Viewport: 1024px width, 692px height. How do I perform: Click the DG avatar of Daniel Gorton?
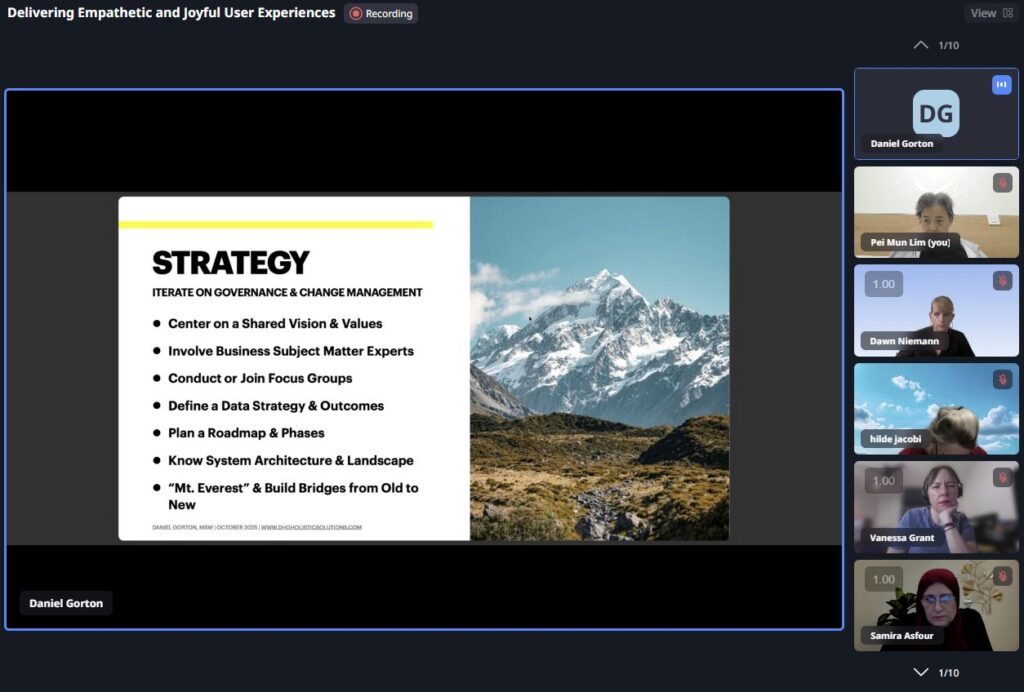(x=936, y=113)
